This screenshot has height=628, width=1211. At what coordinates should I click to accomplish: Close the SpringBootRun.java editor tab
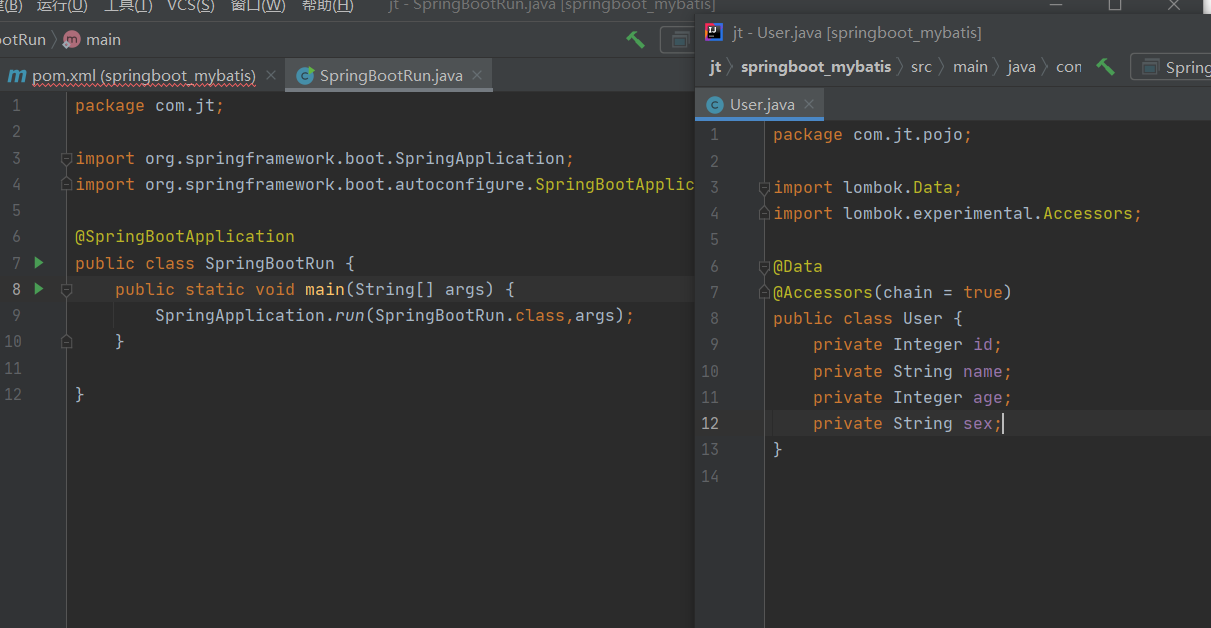(477, 75)
